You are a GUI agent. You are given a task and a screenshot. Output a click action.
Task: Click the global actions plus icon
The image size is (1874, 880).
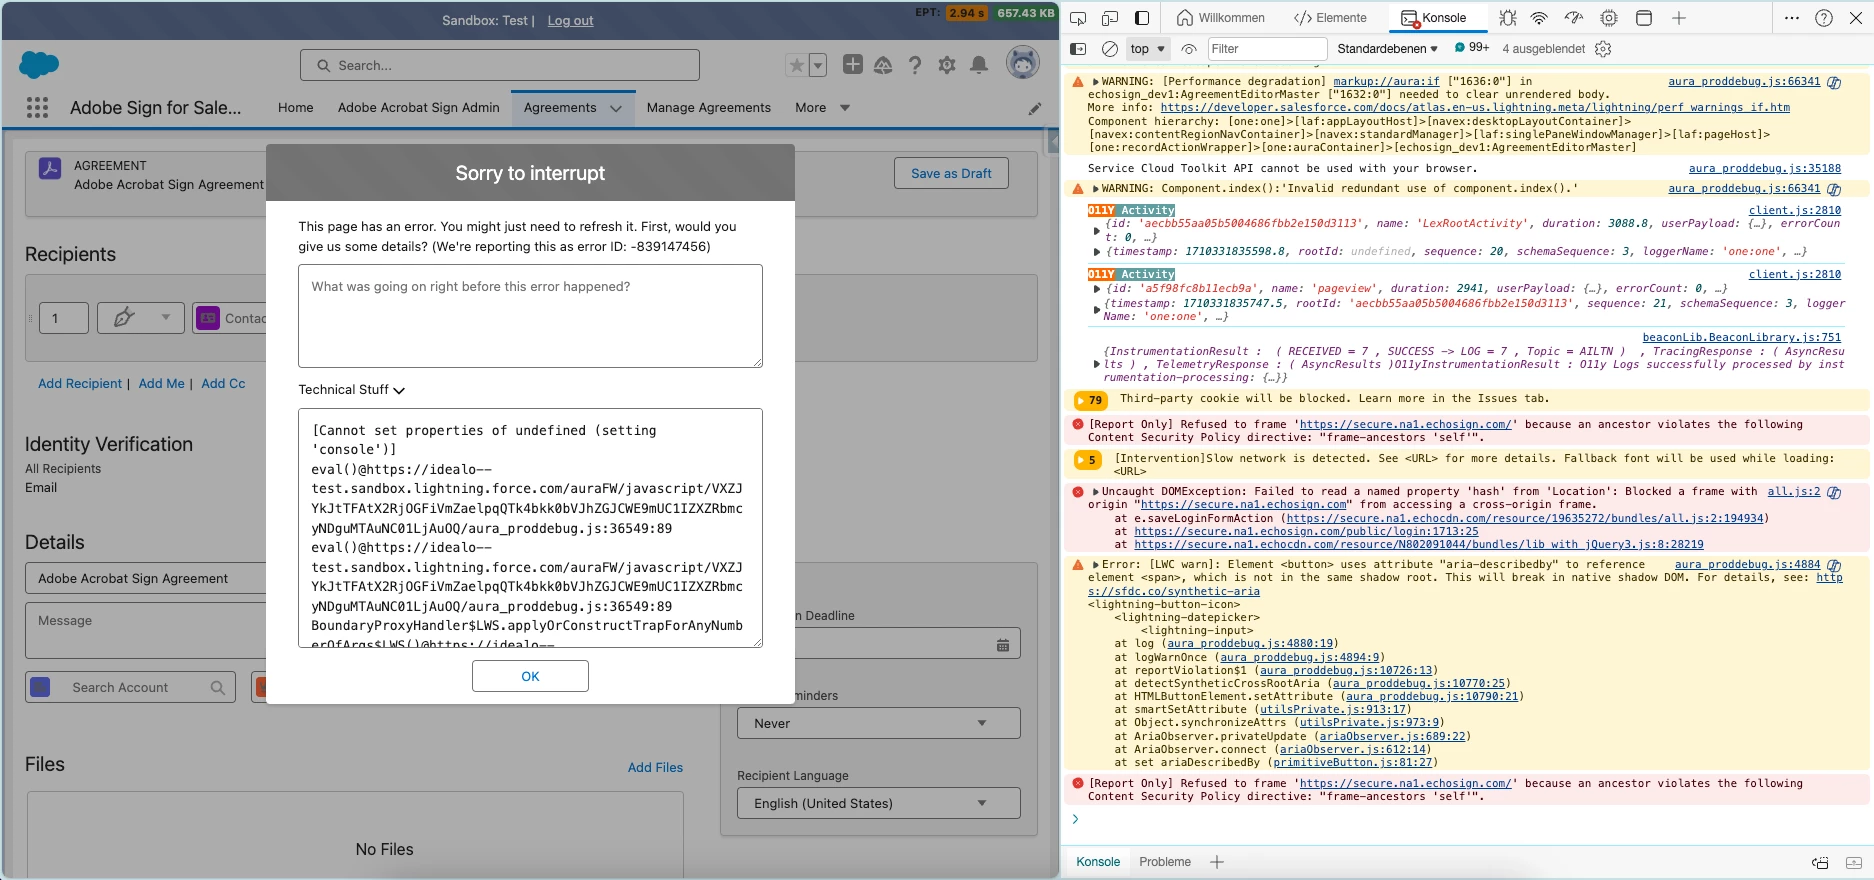853,64
